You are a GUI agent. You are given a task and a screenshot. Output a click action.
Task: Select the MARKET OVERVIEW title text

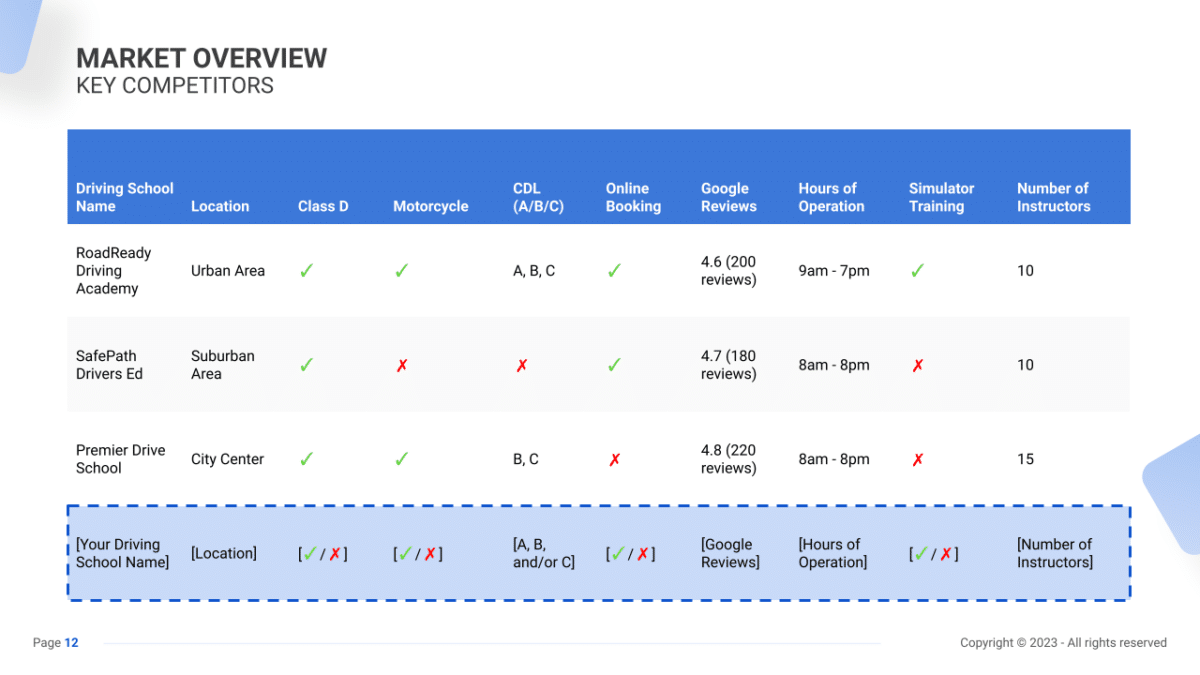point(202,58)
